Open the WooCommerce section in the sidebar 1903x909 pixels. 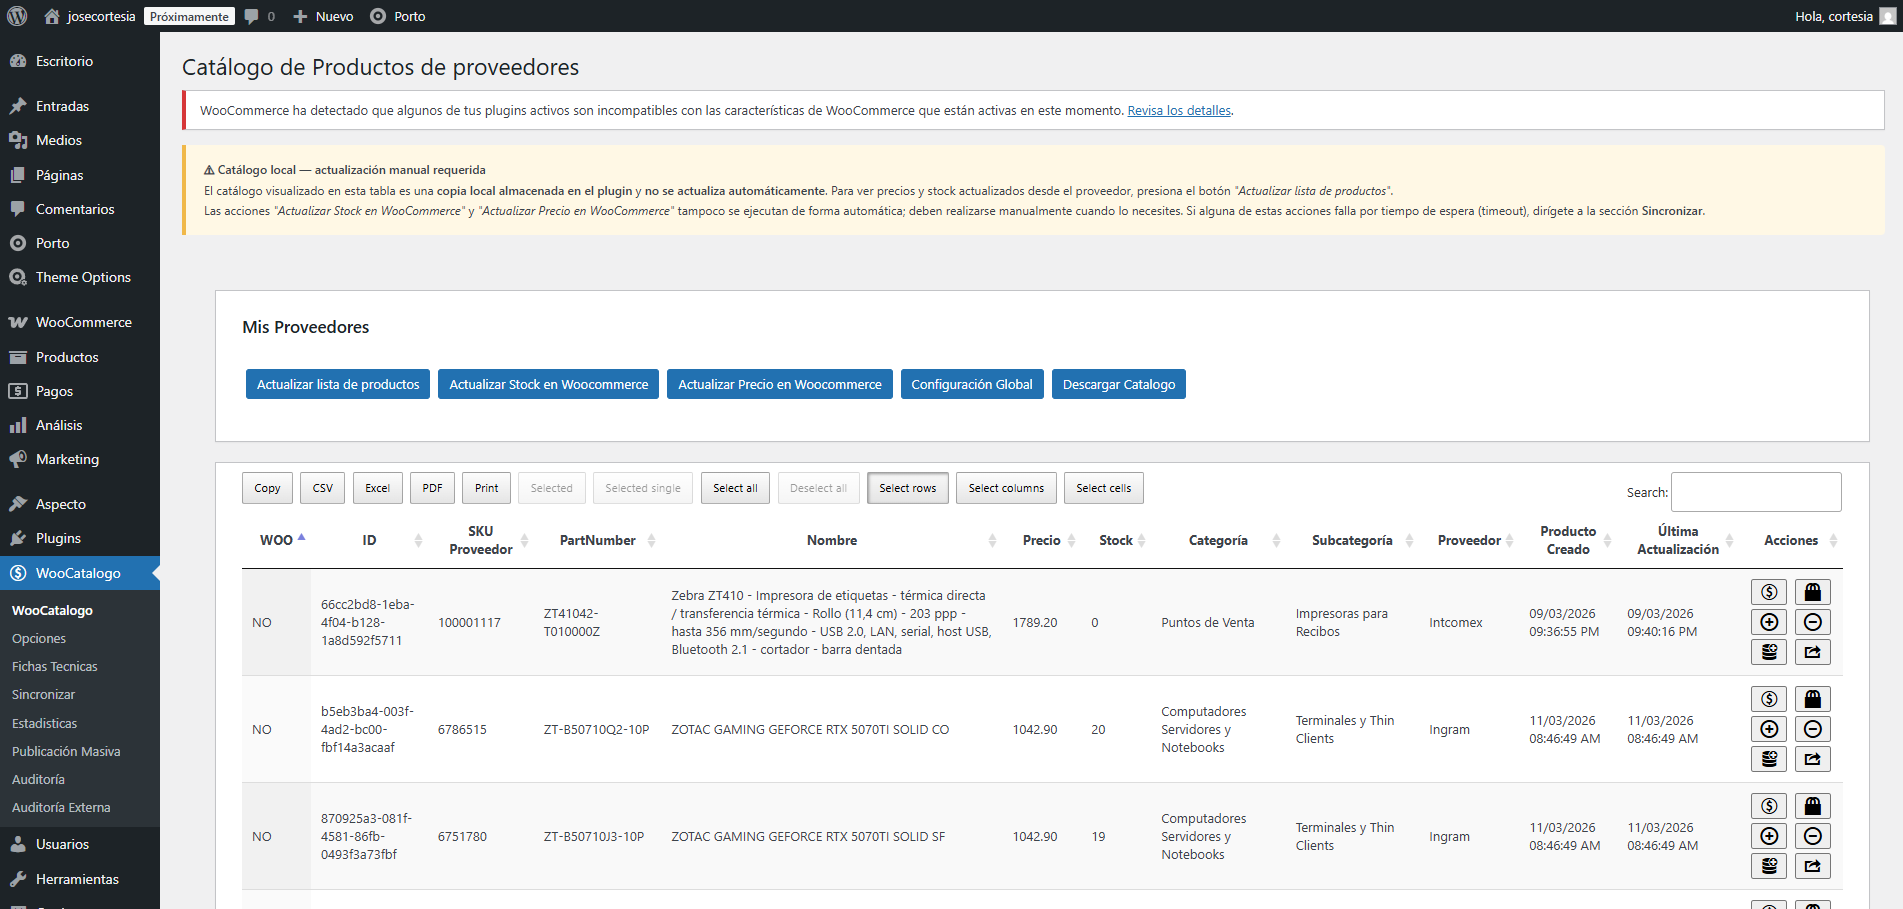point(82,322)
